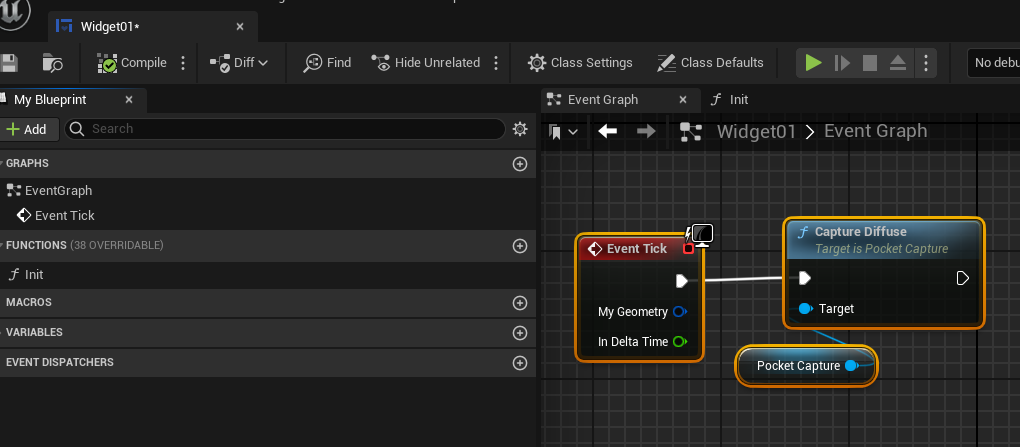Screen dimensions: 1020x447
Task: Click the Find toolbar button
Action: click(x=327, y=63)
